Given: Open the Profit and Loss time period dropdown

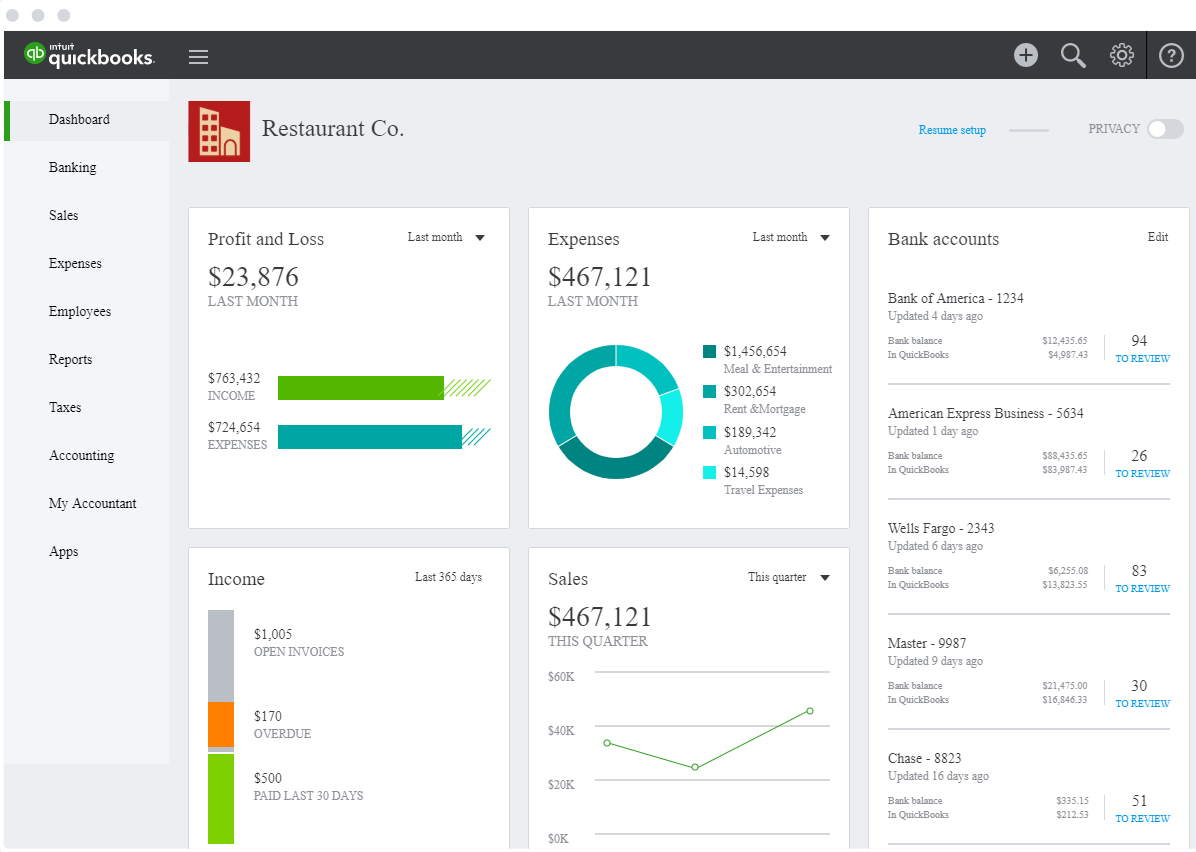Looking at the screenshot, I should [447, 237].
